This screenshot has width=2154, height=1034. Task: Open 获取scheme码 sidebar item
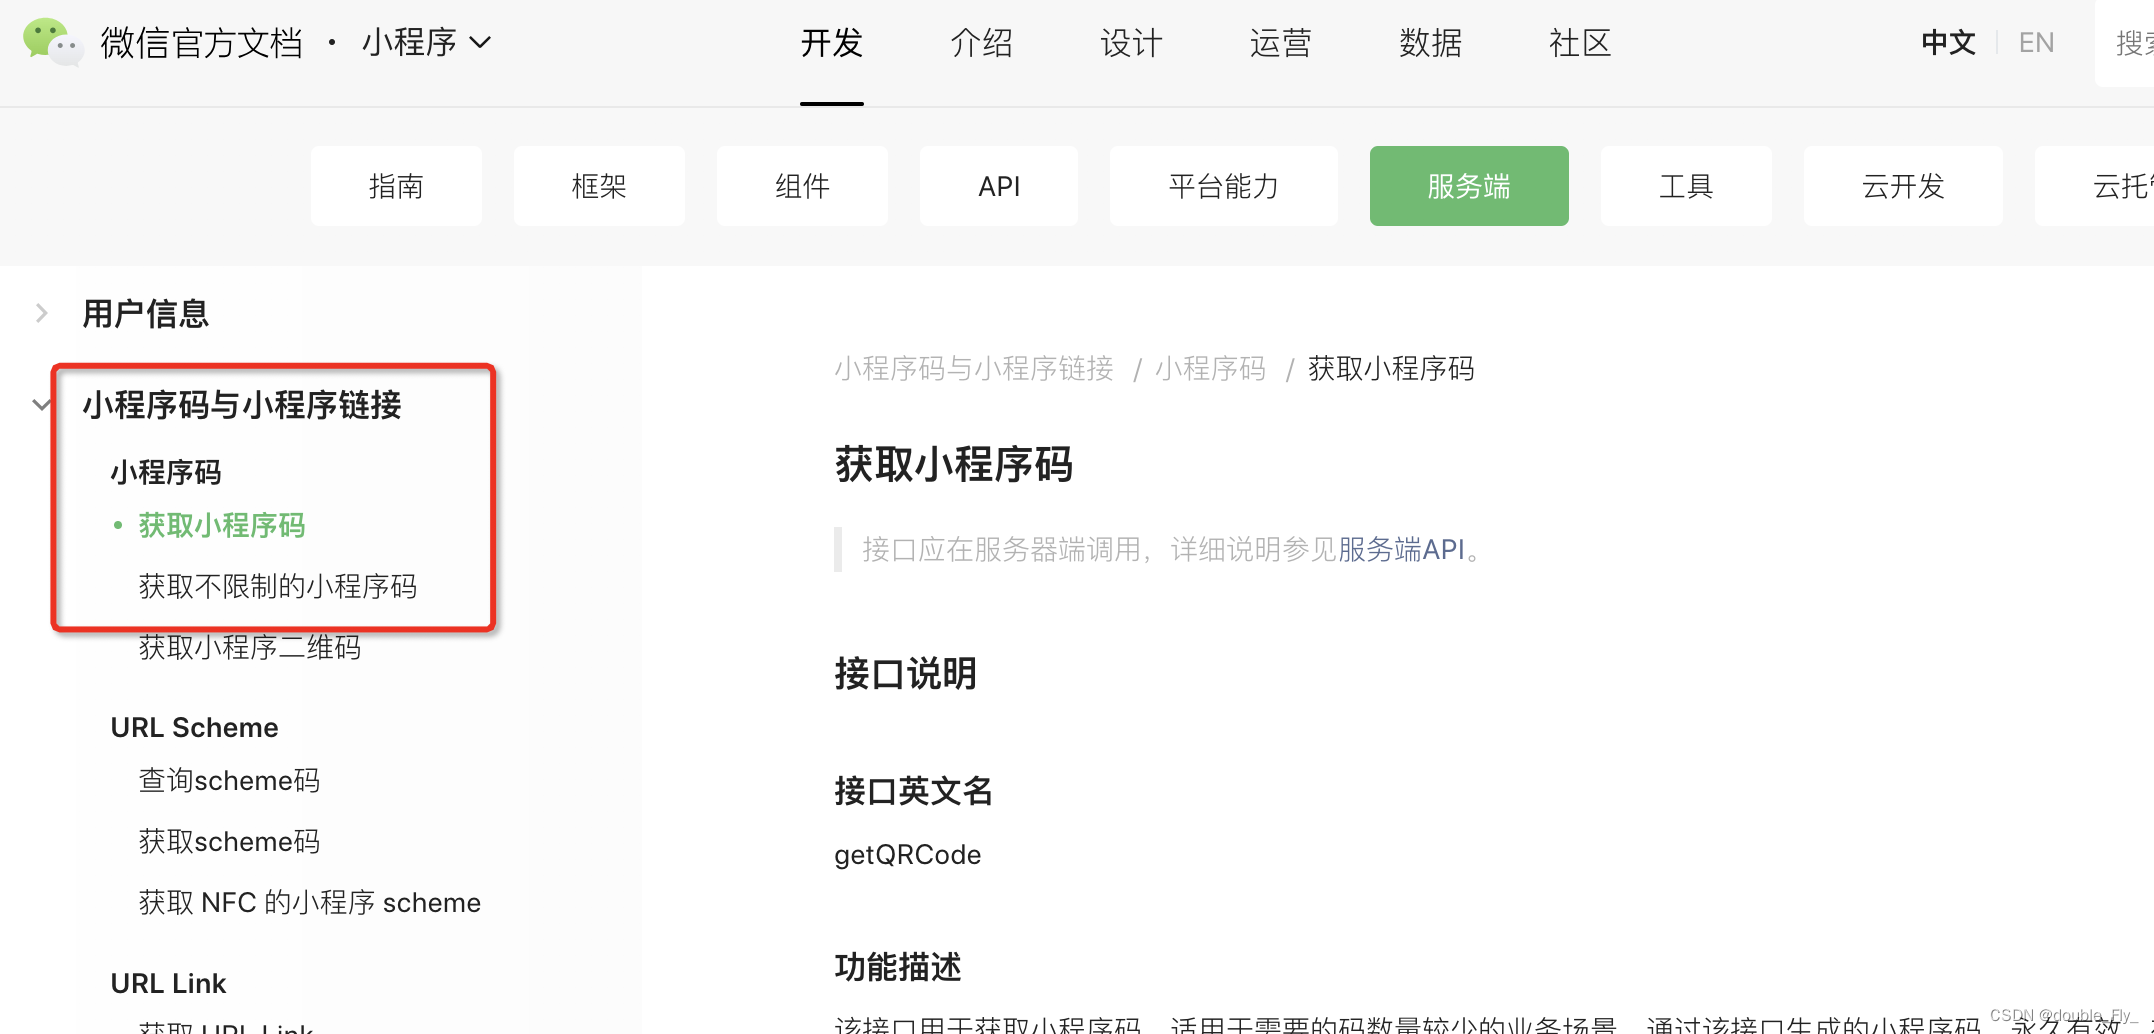229,842
